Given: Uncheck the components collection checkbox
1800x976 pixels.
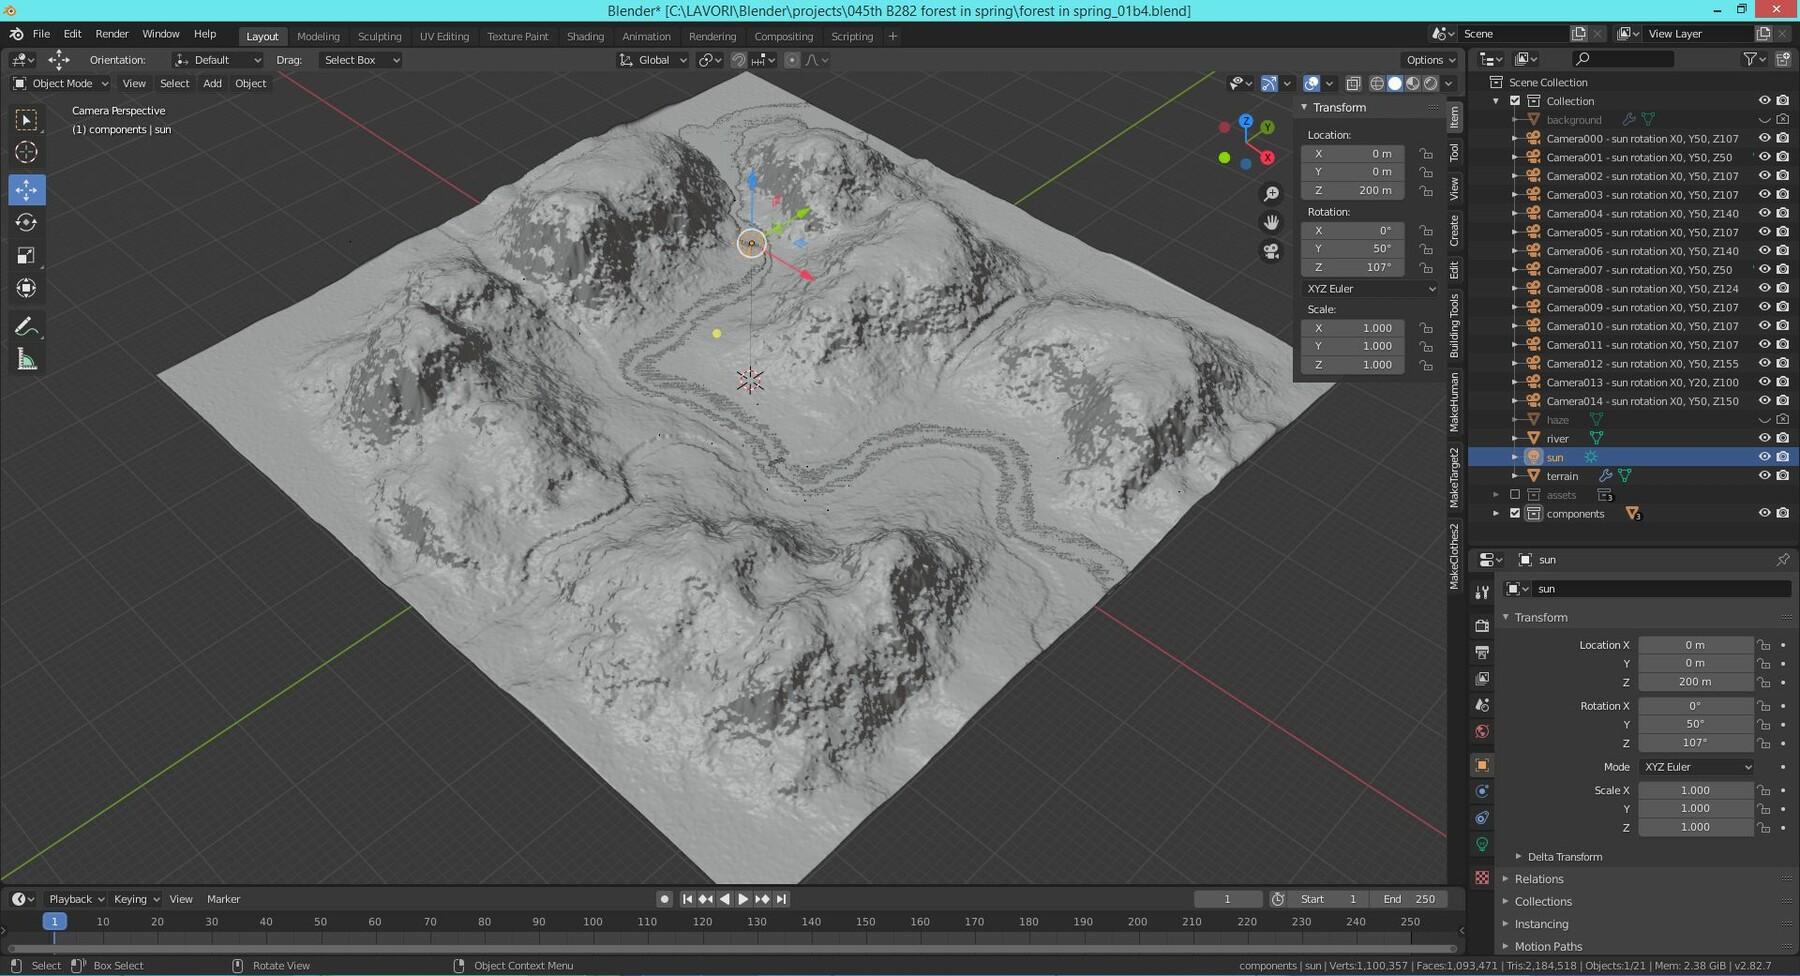Looking at the screenshot, I should (x=1515, y=513).
